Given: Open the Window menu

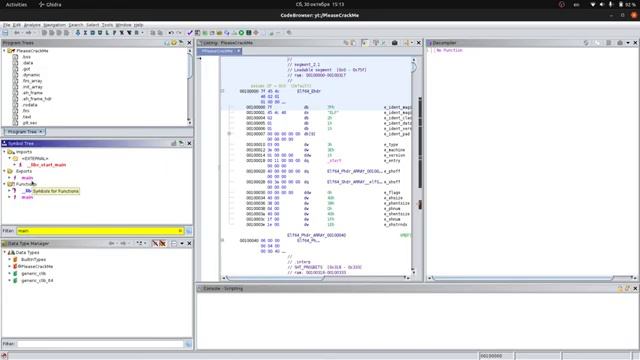Looking at the screenshot, I should [123, 25].
